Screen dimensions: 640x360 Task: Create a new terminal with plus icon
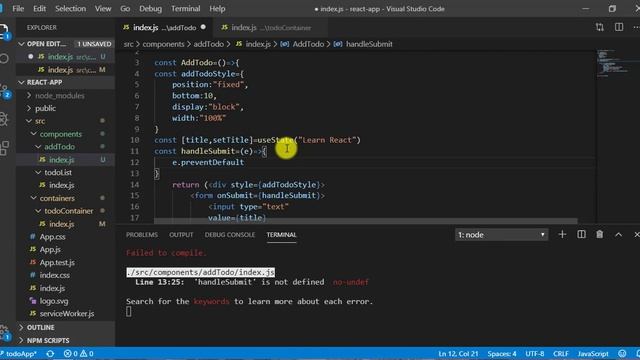562,234
